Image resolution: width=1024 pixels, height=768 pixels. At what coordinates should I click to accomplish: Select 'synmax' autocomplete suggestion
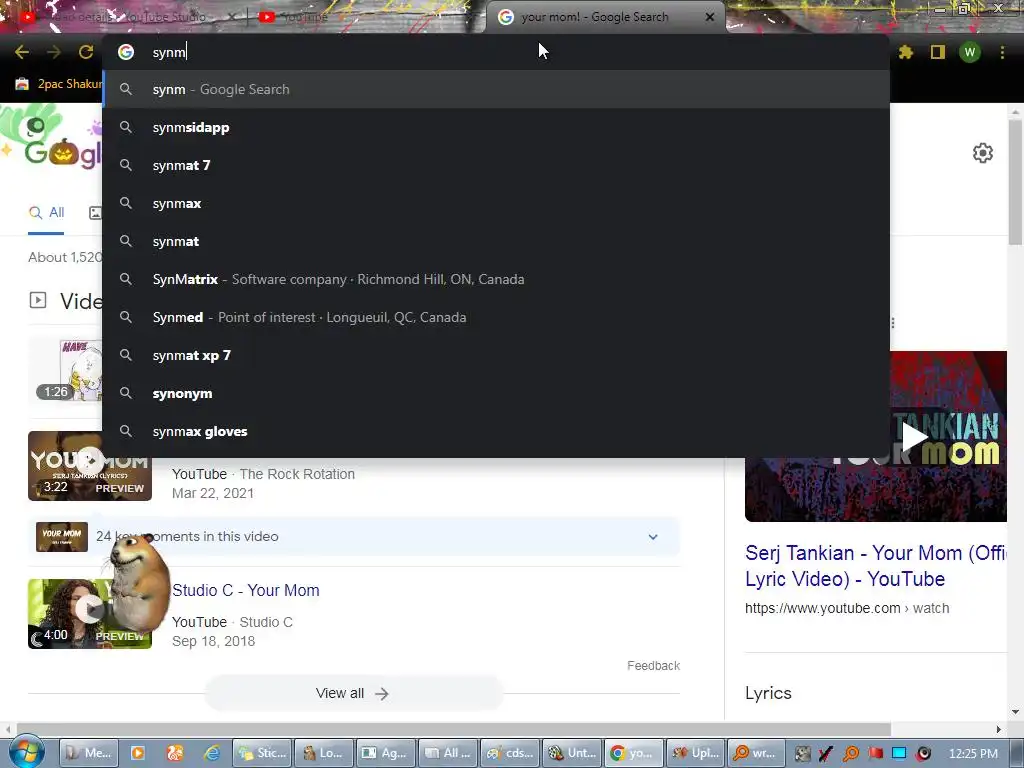(496, 203)
